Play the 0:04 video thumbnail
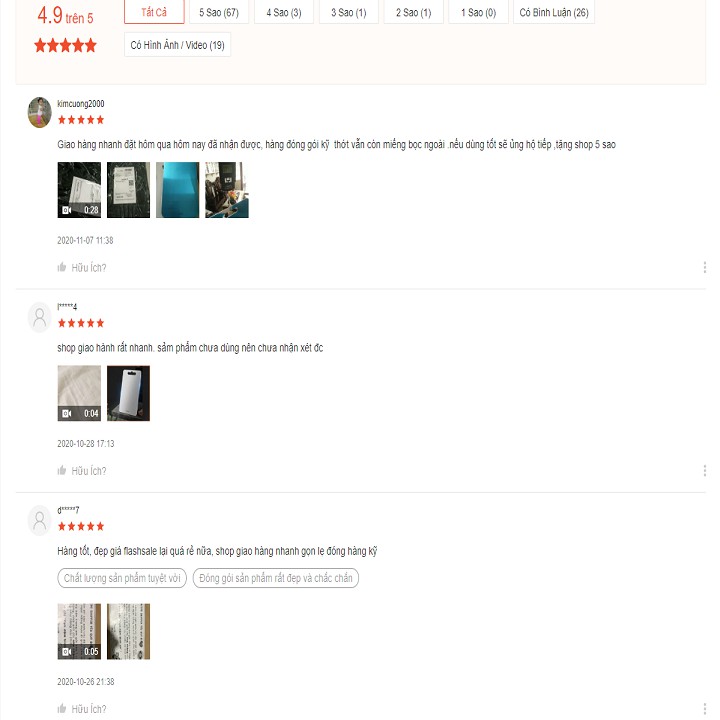This screenshot has width=720, height=720. (79, 393)
